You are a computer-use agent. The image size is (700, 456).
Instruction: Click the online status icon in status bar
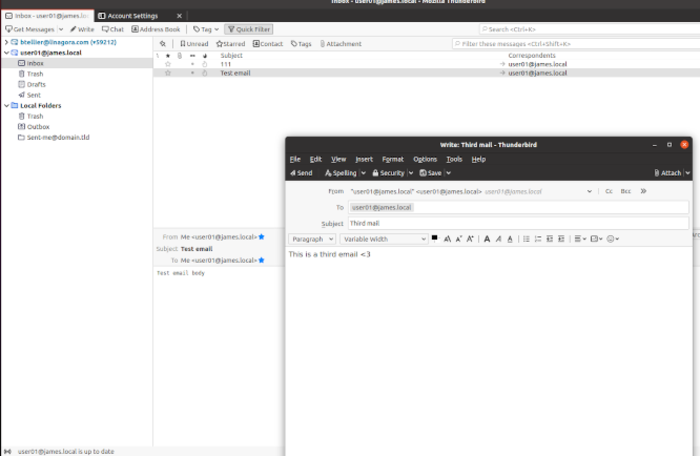(x=8, y=452)
